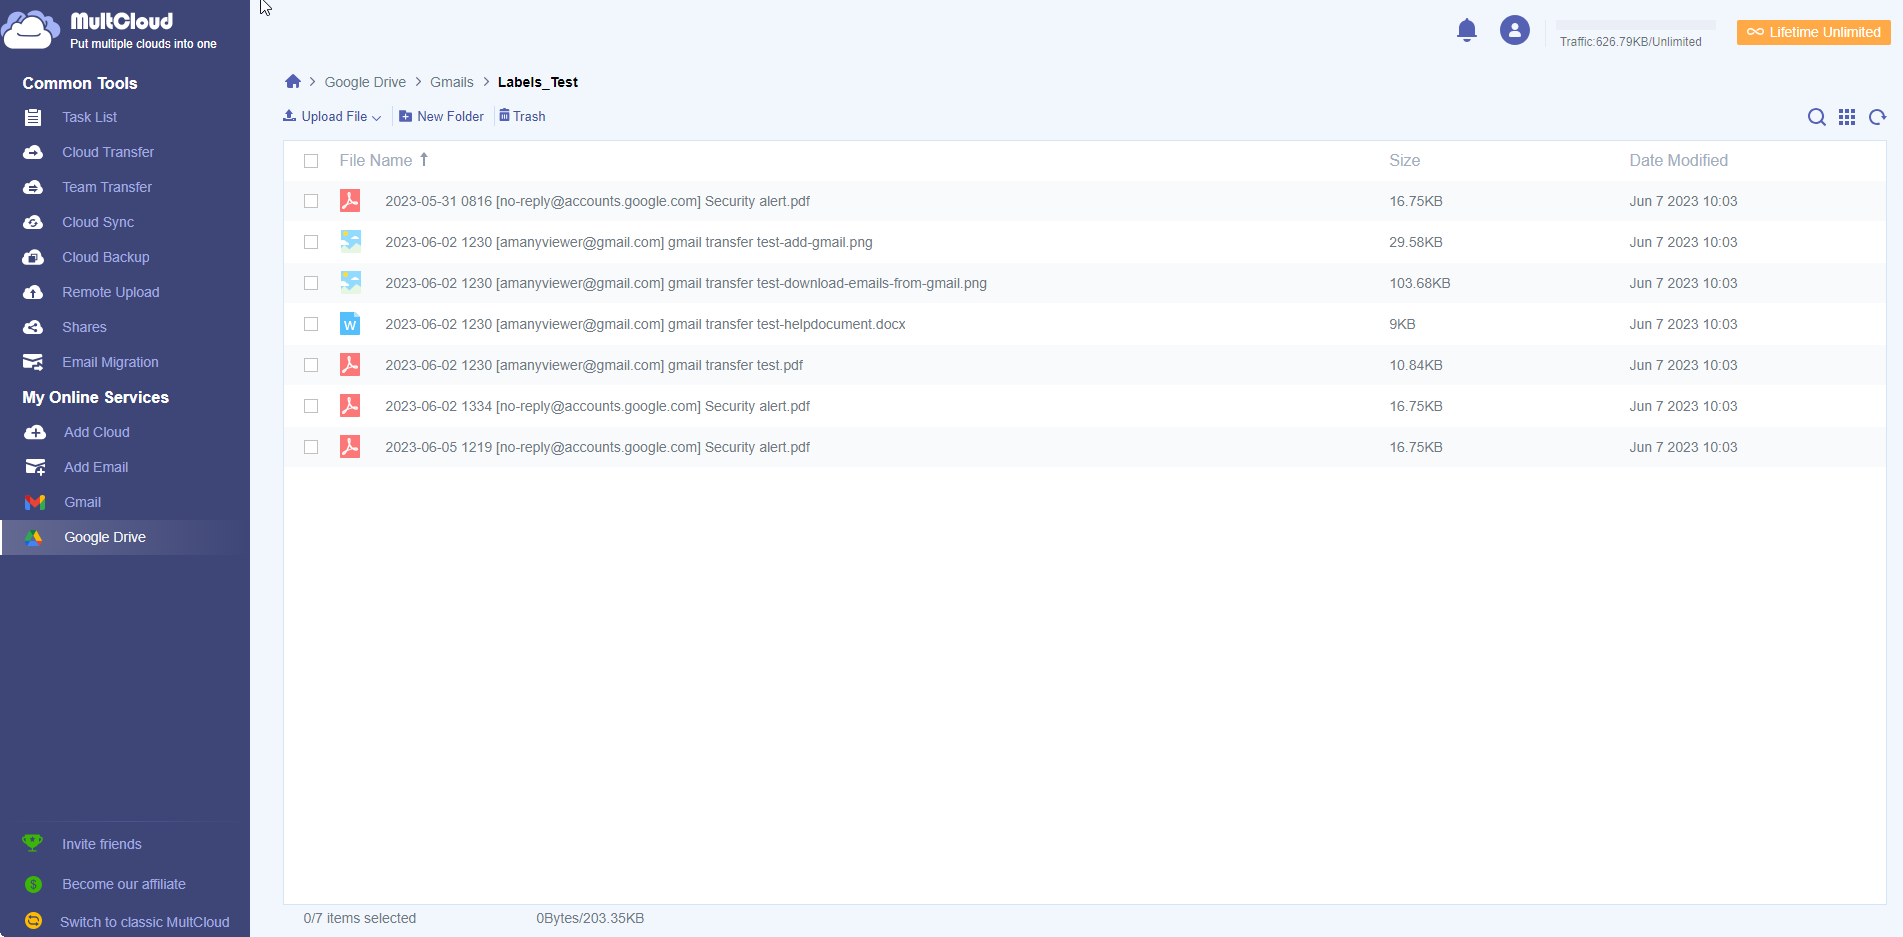1903x937 pixels.
Task: Click the Lifetime Unlimited button
Action: (x=1813, y=32)
